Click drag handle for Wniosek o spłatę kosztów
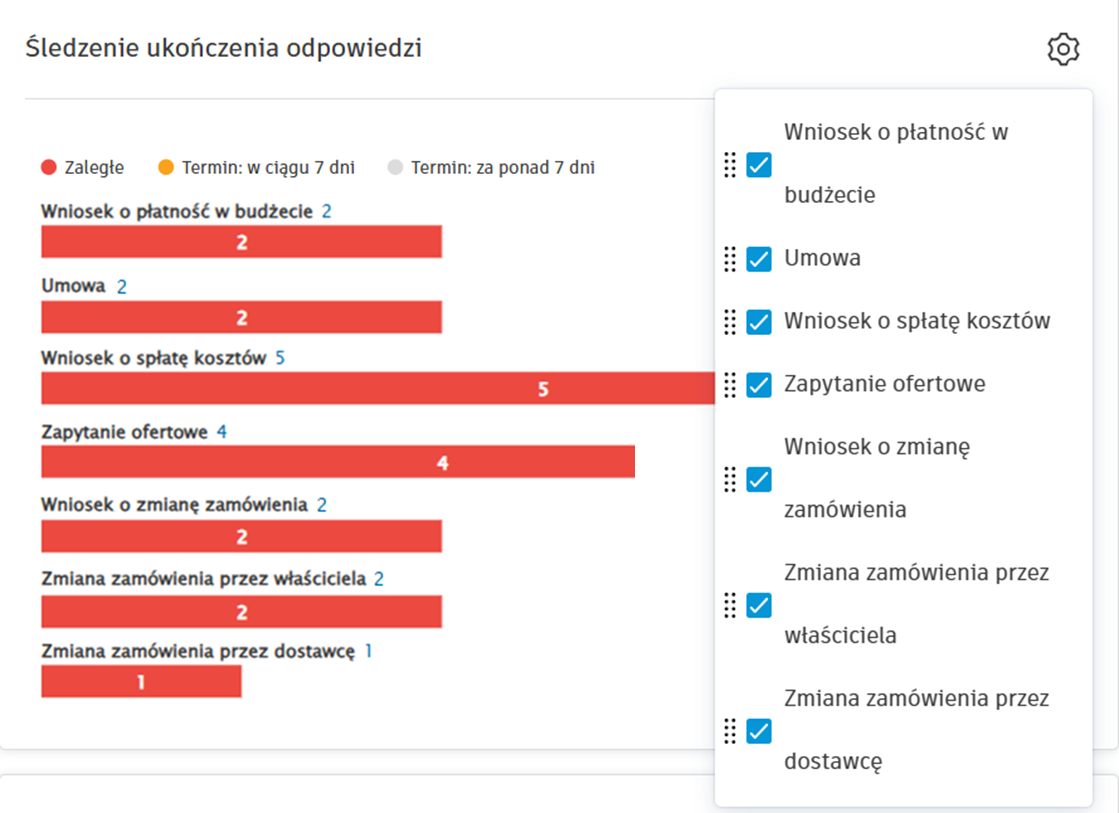 pyautogui.click(x=730, y=322)
